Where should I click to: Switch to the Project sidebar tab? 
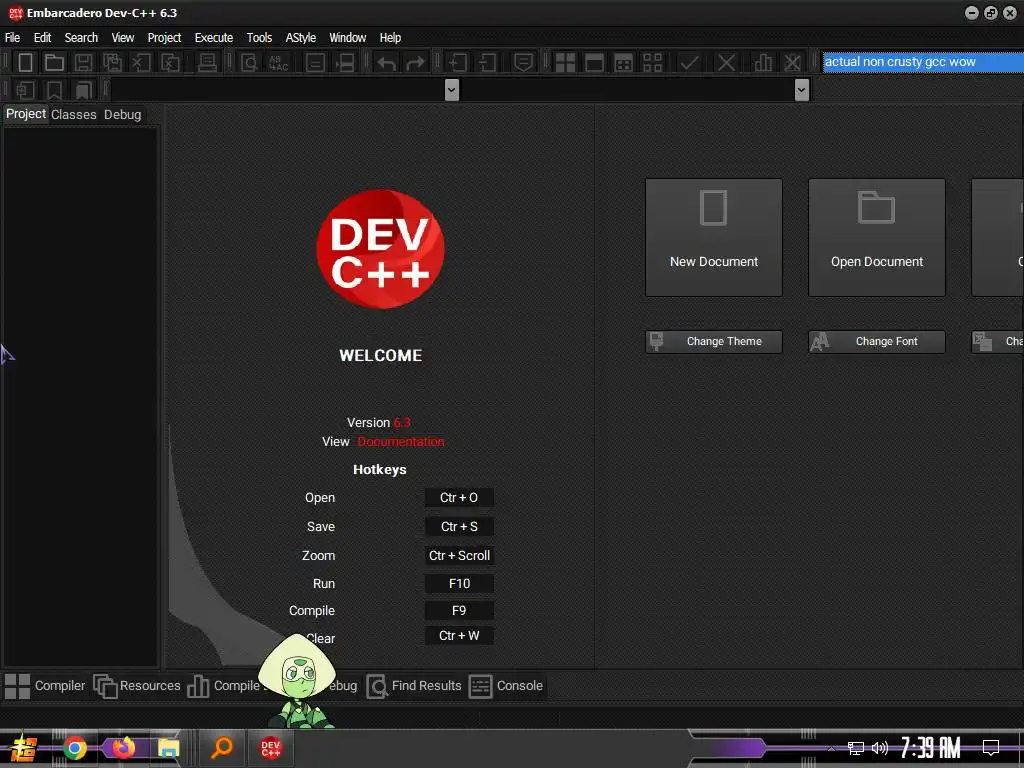click(x=25, y=114)
